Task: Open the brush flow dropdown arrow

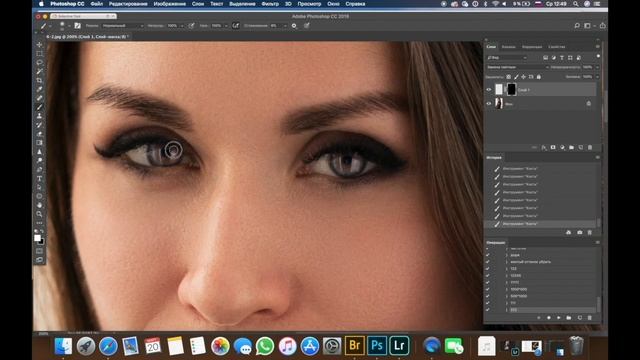Action: tap(226, 26)
